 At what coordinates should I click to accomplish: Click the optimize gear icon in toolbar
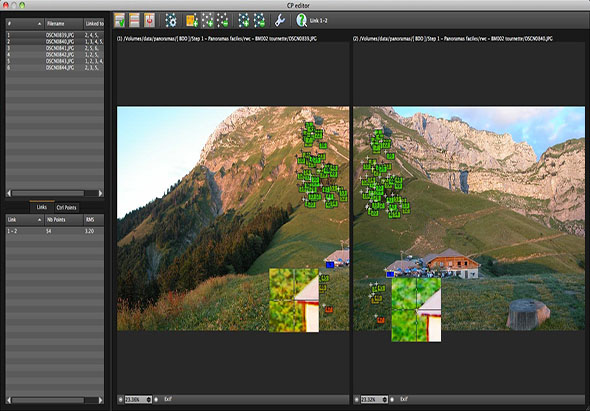pyautogui.click(x=170, y=20)
